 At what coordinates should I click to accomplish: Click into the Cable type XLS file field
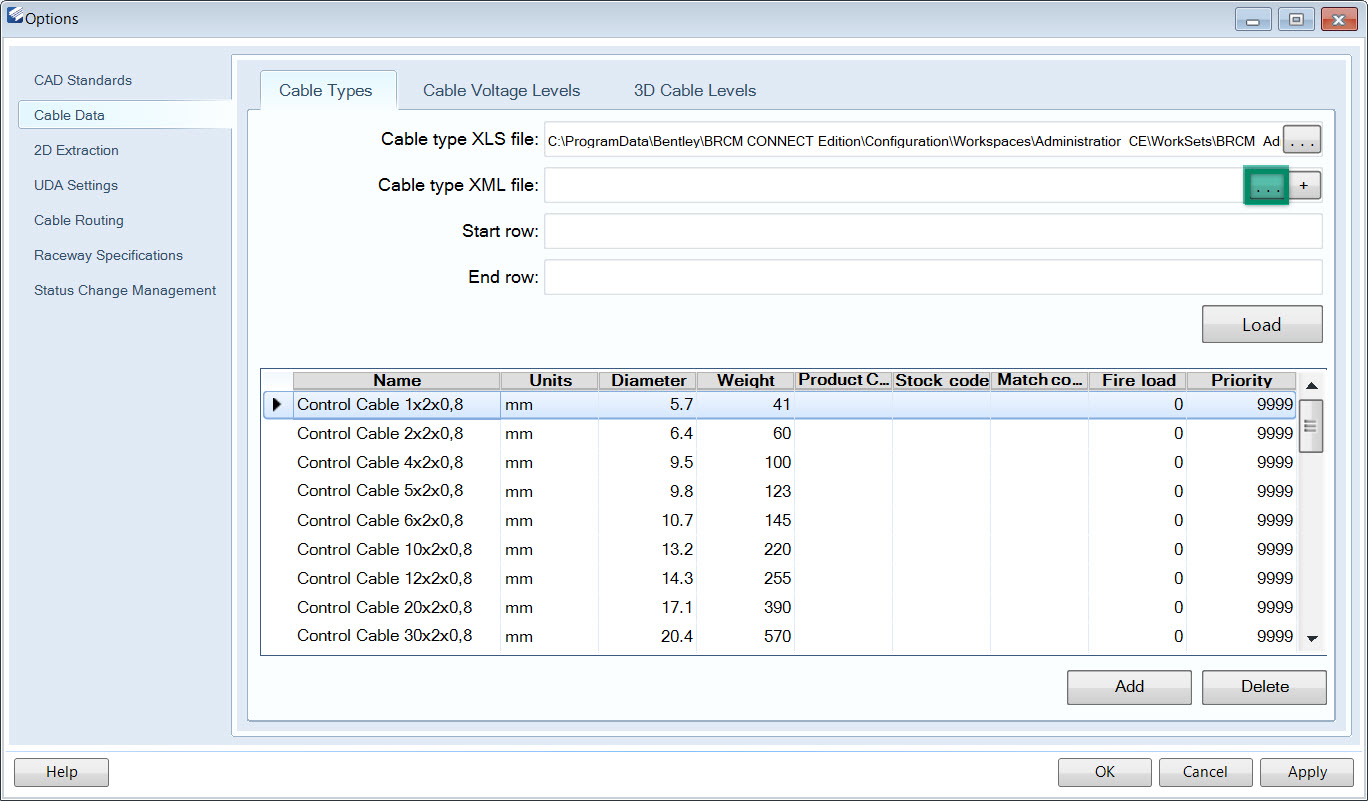tap(913, 142)
